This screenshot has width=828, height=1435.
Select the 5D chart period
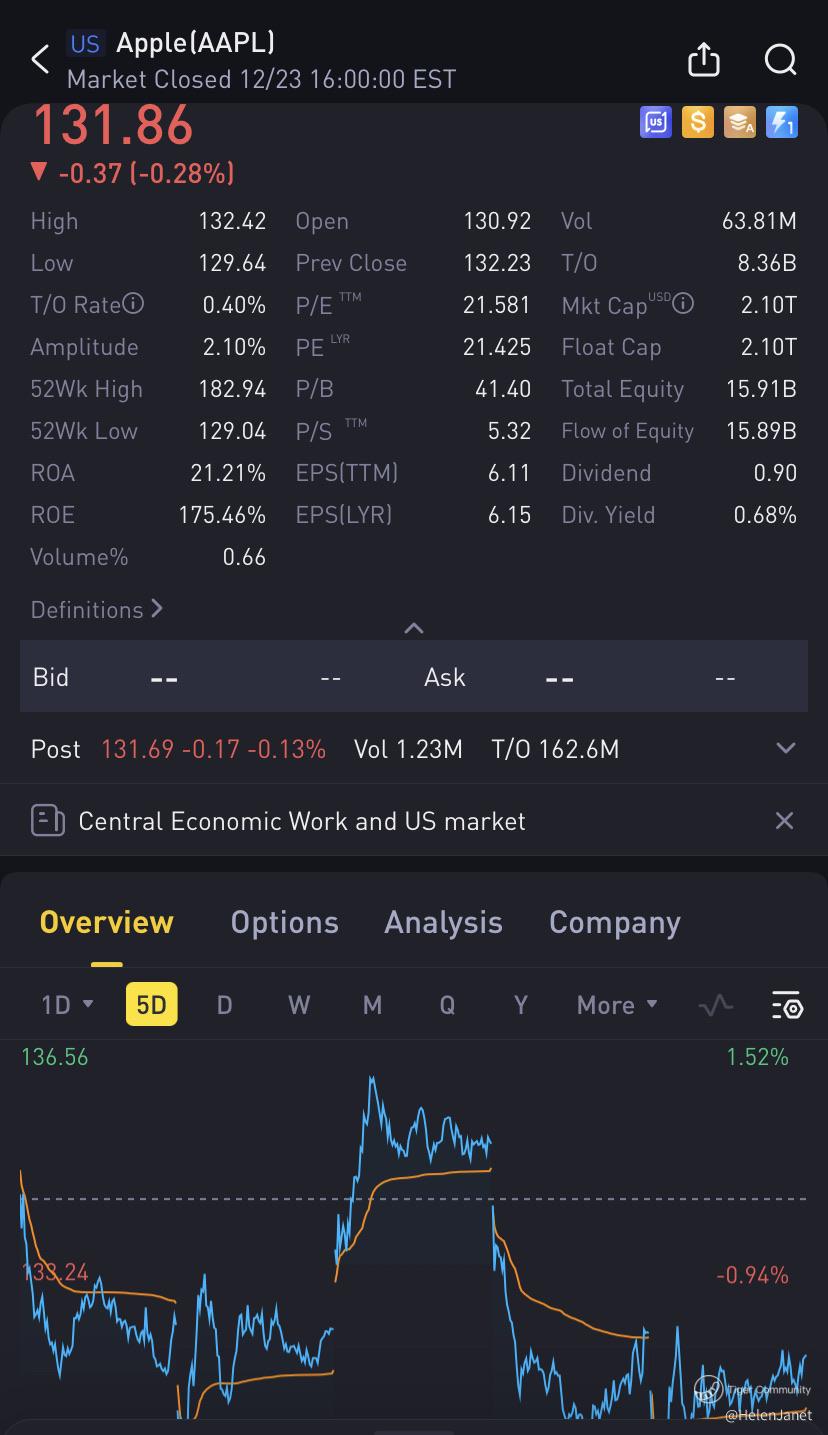[x=151, y=1005]
